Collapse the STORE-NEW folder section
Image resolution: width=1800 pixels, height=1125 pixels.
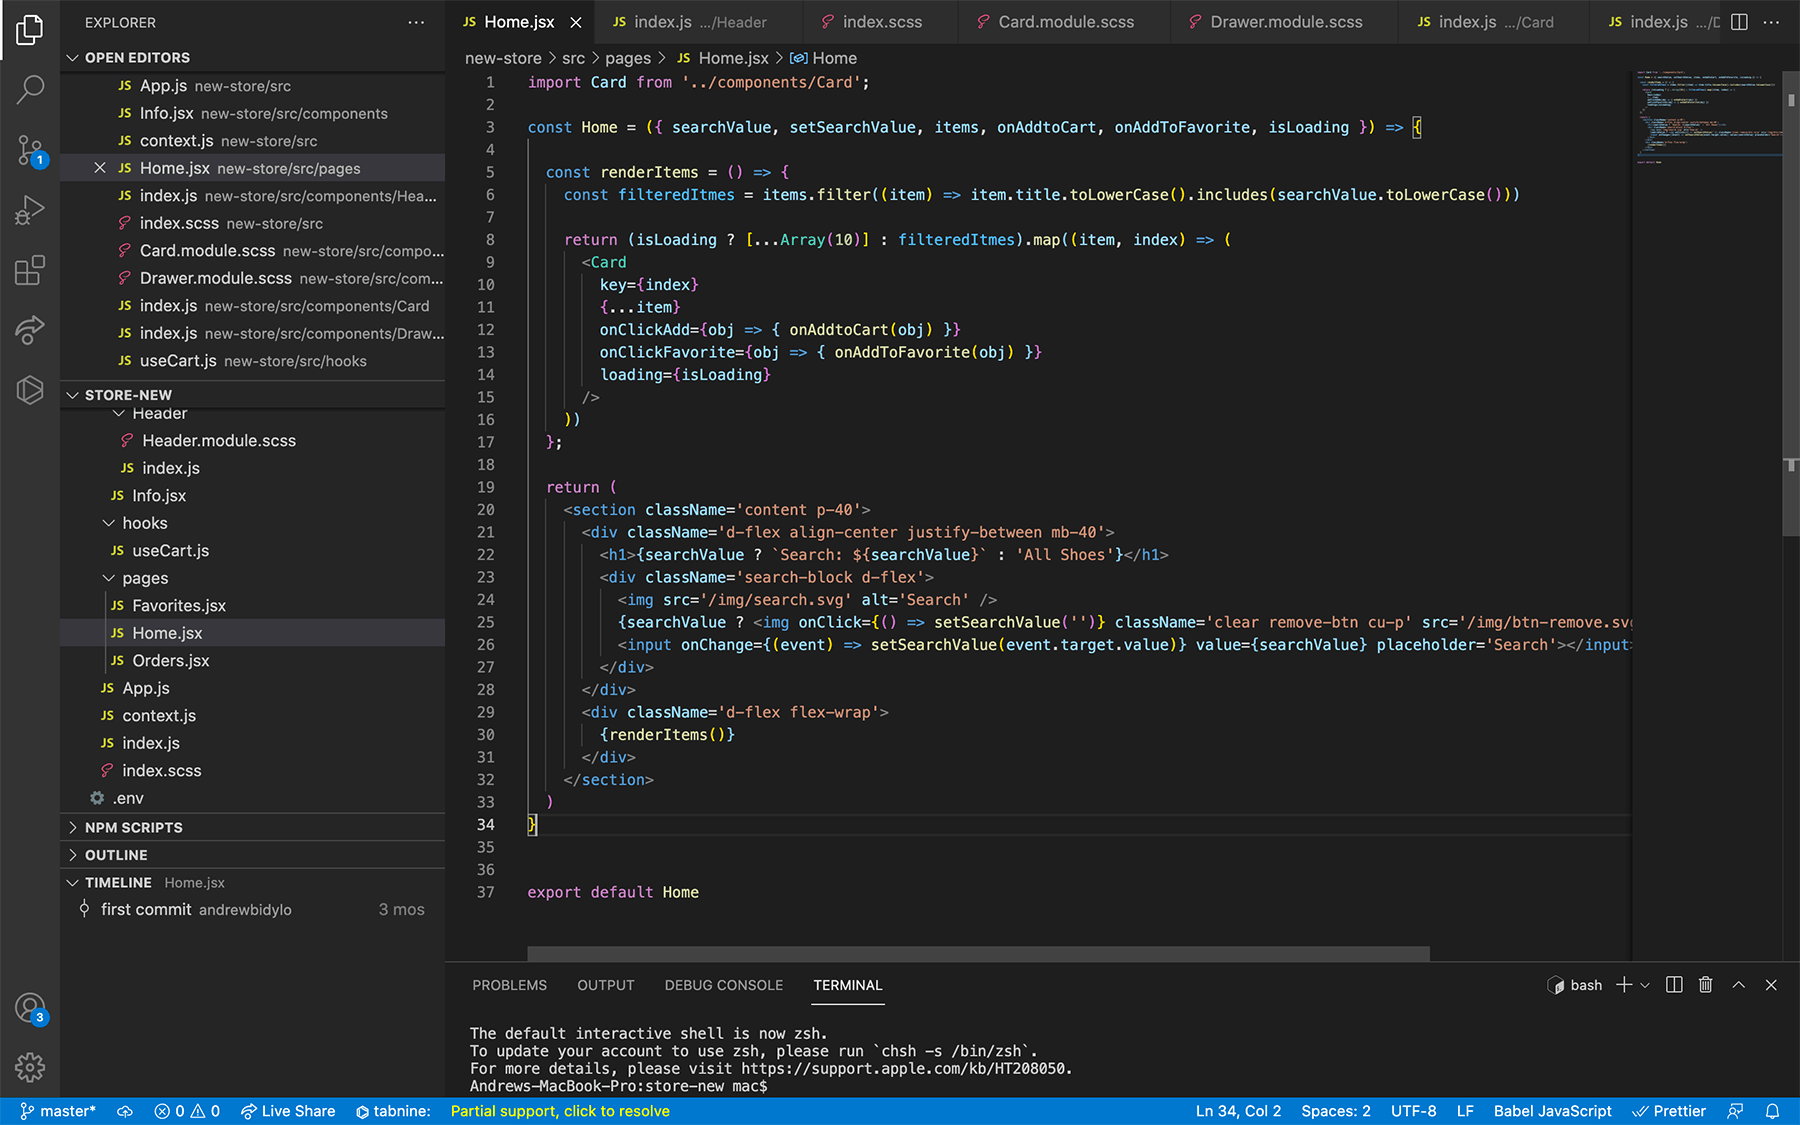[x=252, y=395]
